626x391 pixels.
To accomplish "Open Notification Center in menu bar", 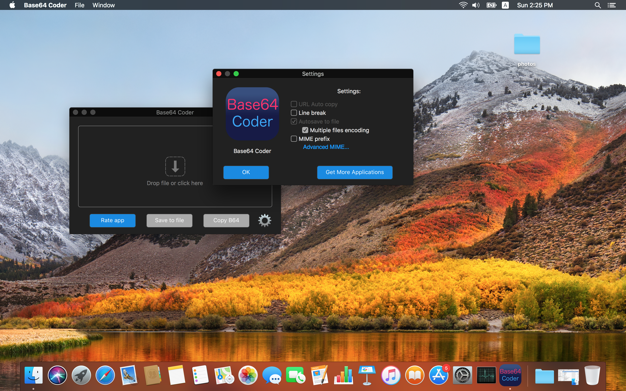I will coord(612,5).
